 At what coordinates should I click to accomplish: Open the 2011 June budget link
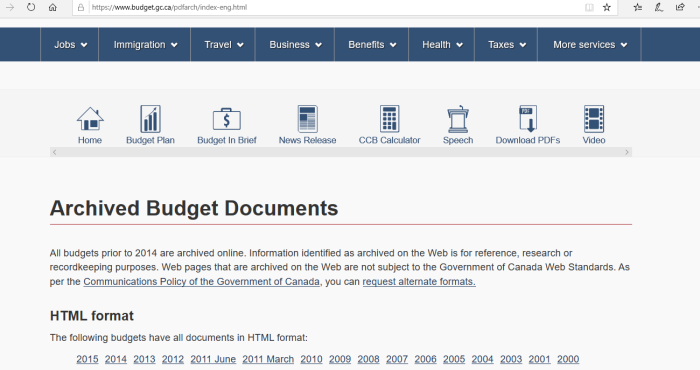tap(213, 359)
